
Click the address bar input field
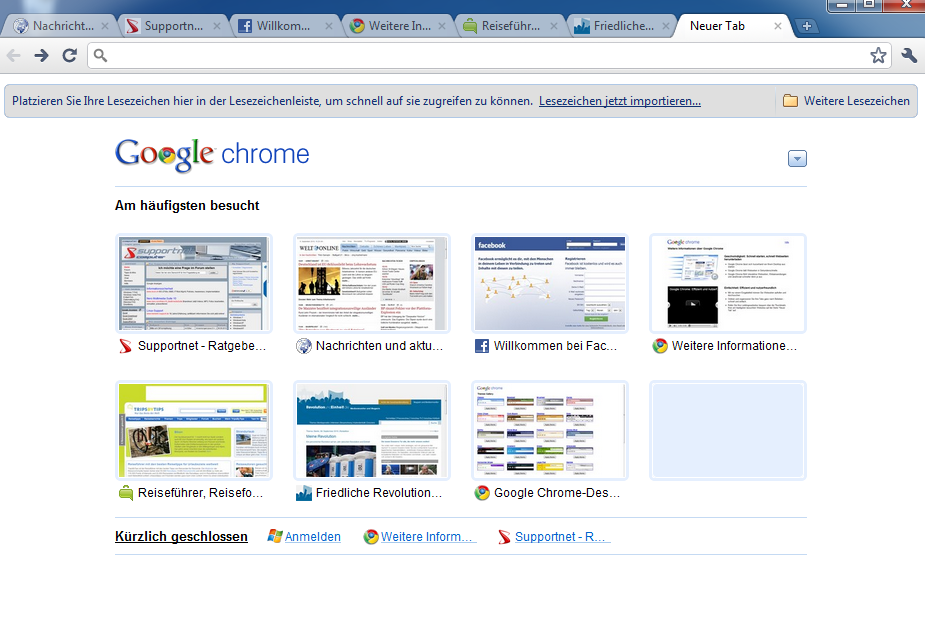coord(488,55)
